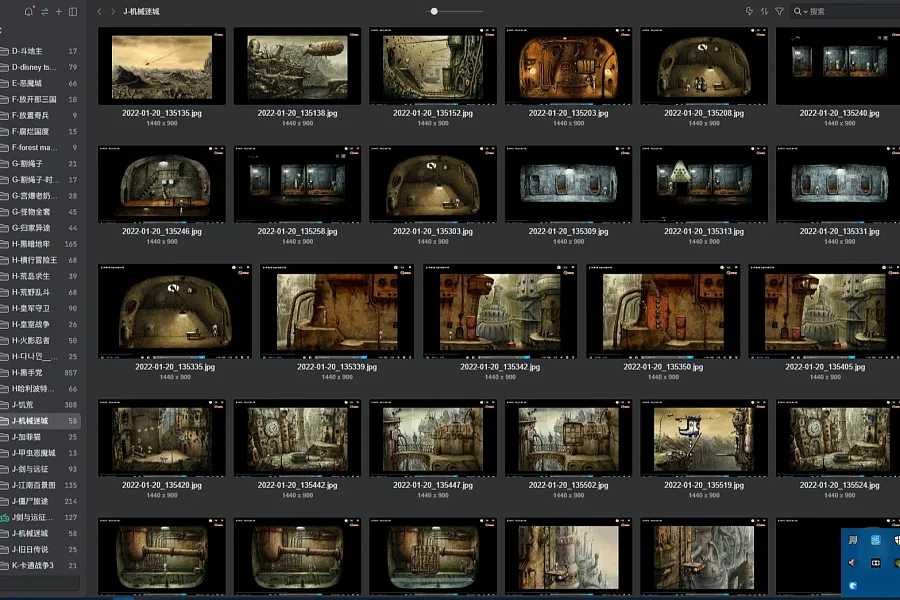
Task: Click the switch library arrows icon
Action: [44, 11]
